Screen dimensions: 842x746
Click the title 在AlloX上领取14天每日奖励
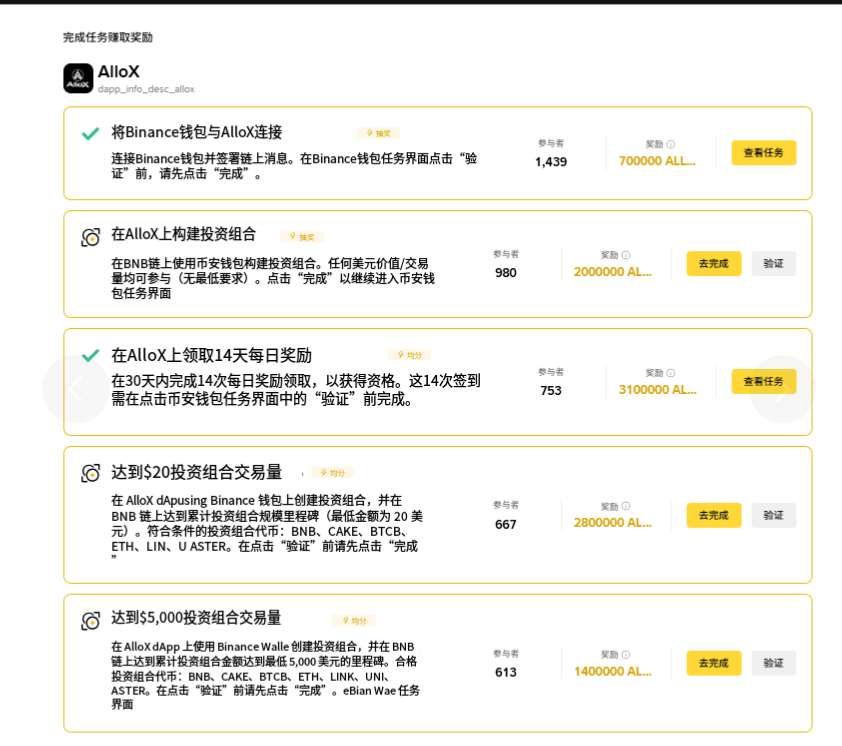pos(212,355)
